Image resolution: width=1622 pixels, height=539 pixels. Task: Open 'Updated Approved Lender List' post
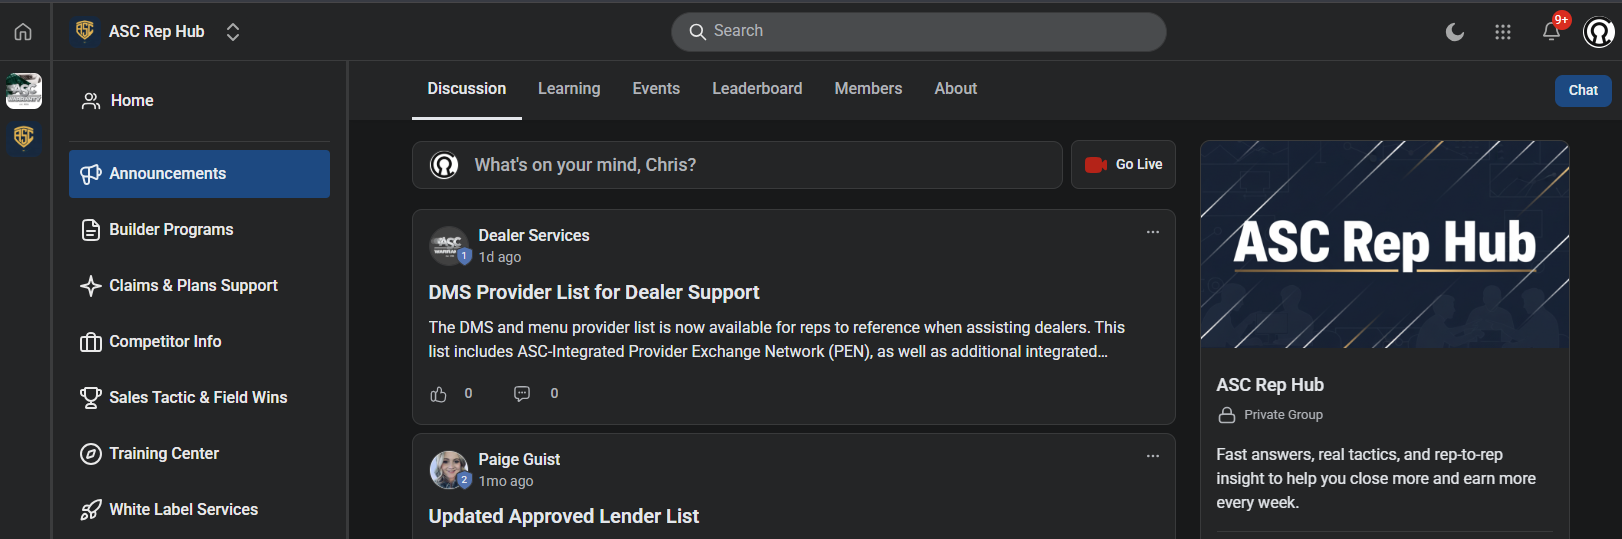[564, 517]
